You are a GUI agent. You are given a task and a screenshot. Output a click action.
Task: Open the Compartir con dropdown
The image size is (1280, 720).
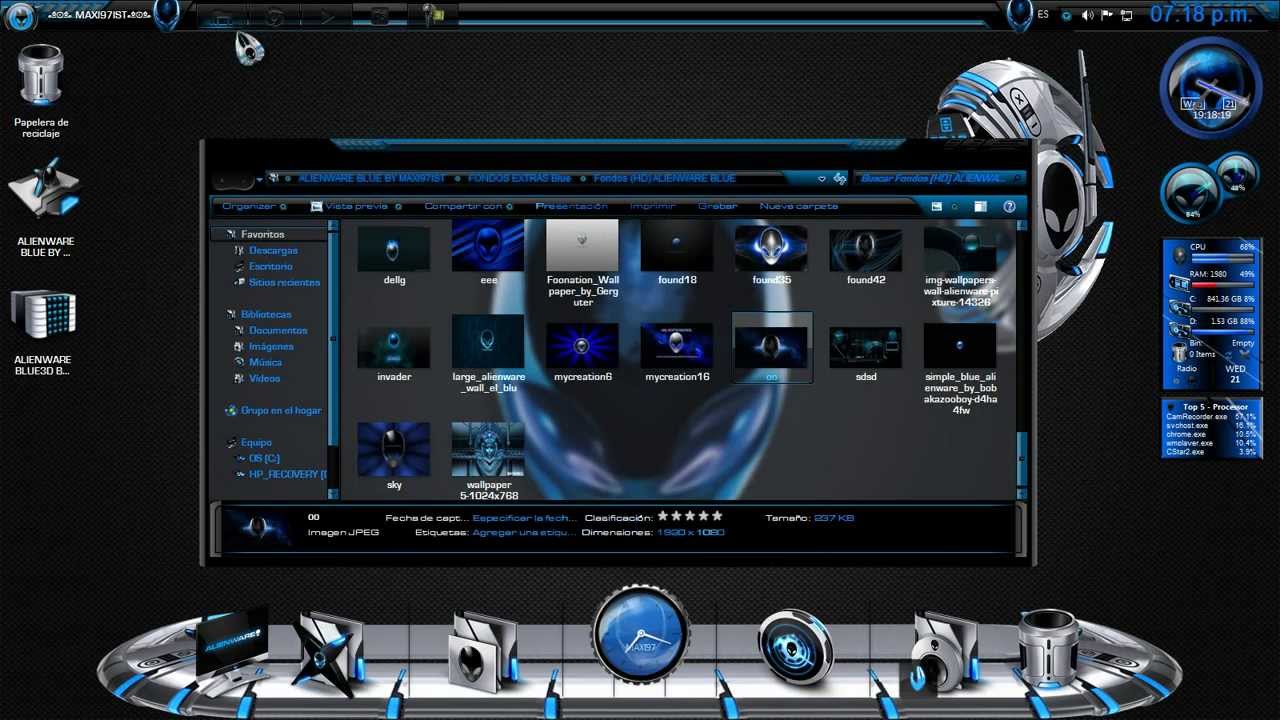coord(469,207)
